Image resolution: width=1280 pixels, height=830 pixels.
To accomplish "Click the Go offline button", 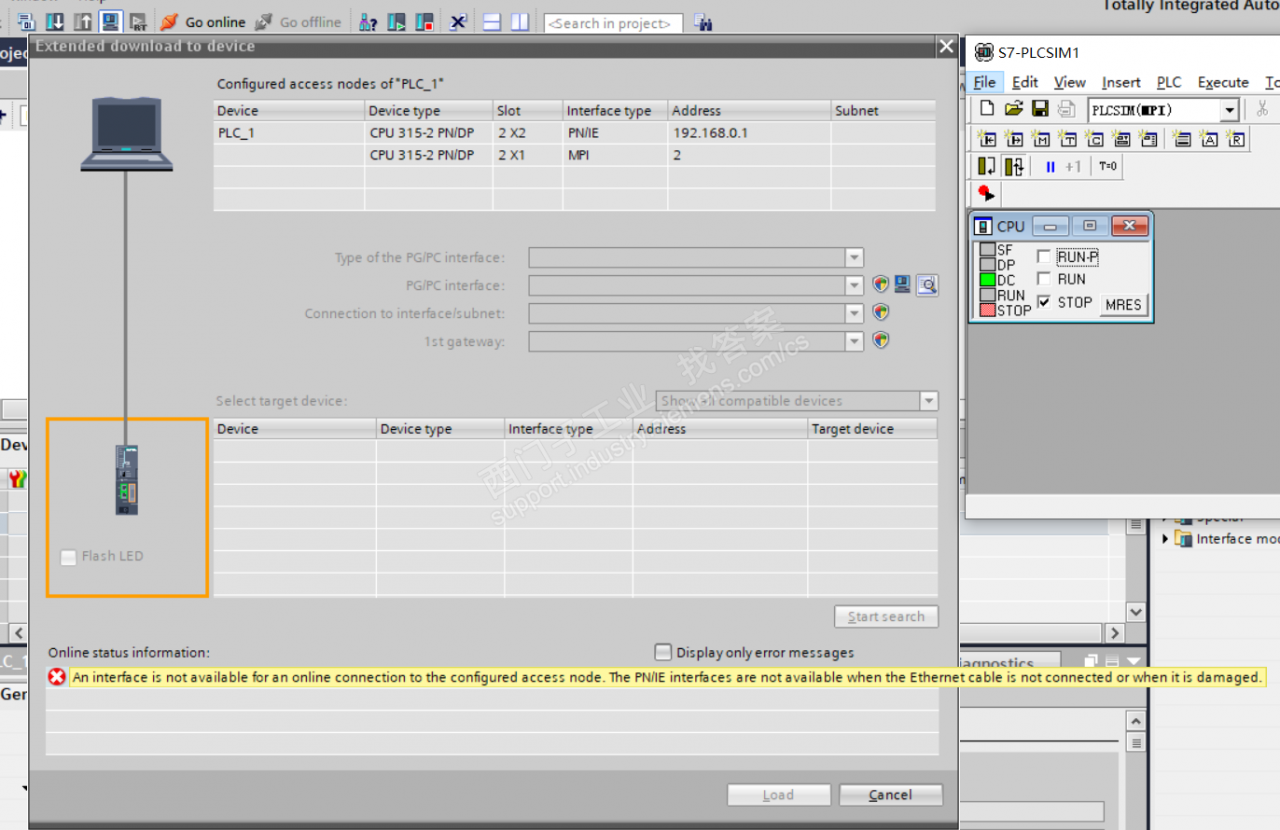I will coord(297,22).
